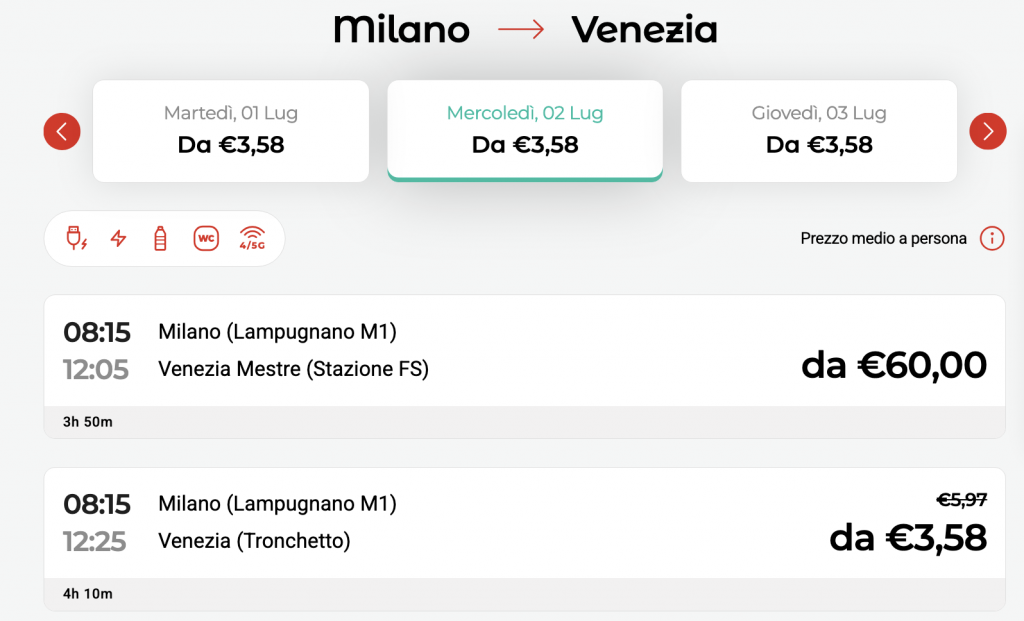The width and height of the screenshot is (1024, 621).
Task: Open the average price info icon
Action: [x=991, y=238]
